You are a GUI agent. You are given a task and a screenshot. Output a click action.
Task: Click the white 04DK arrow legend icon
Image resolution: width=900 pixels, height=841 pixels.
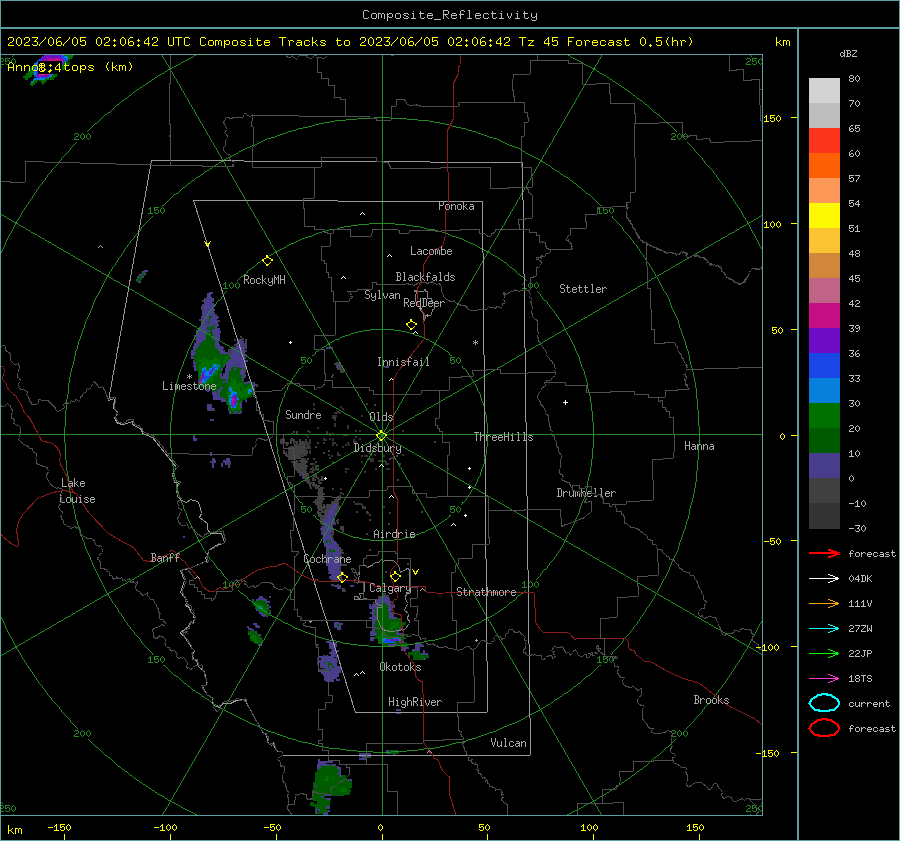coord(824,578)
